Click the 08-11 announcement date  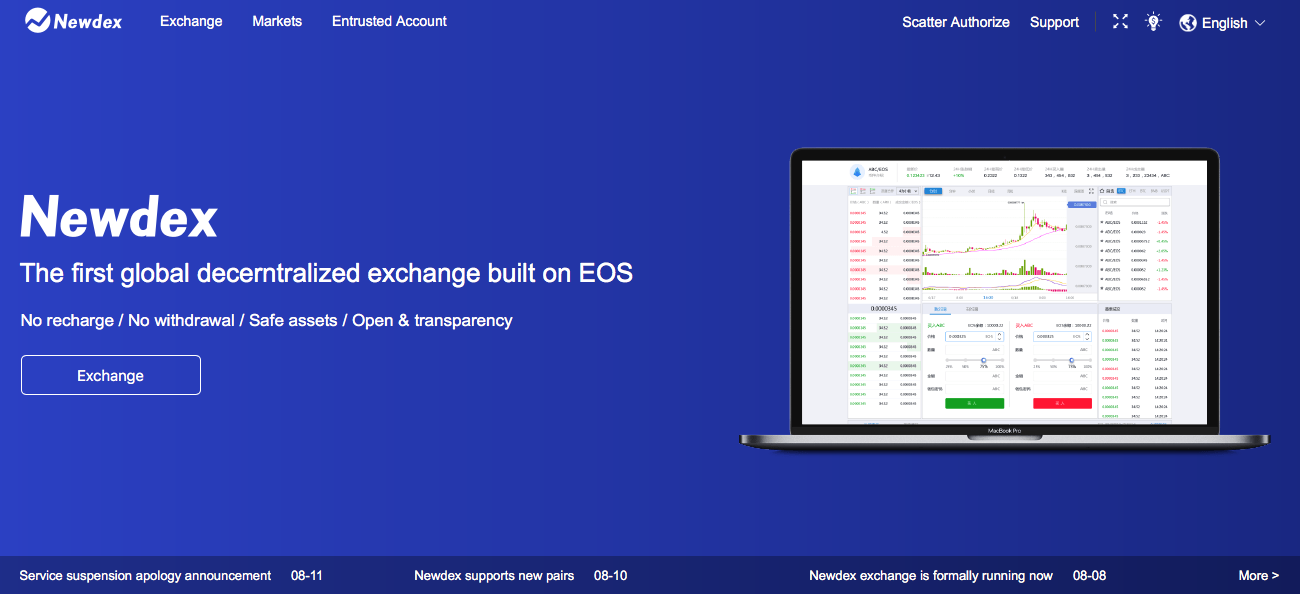click(x=307, y=575)
